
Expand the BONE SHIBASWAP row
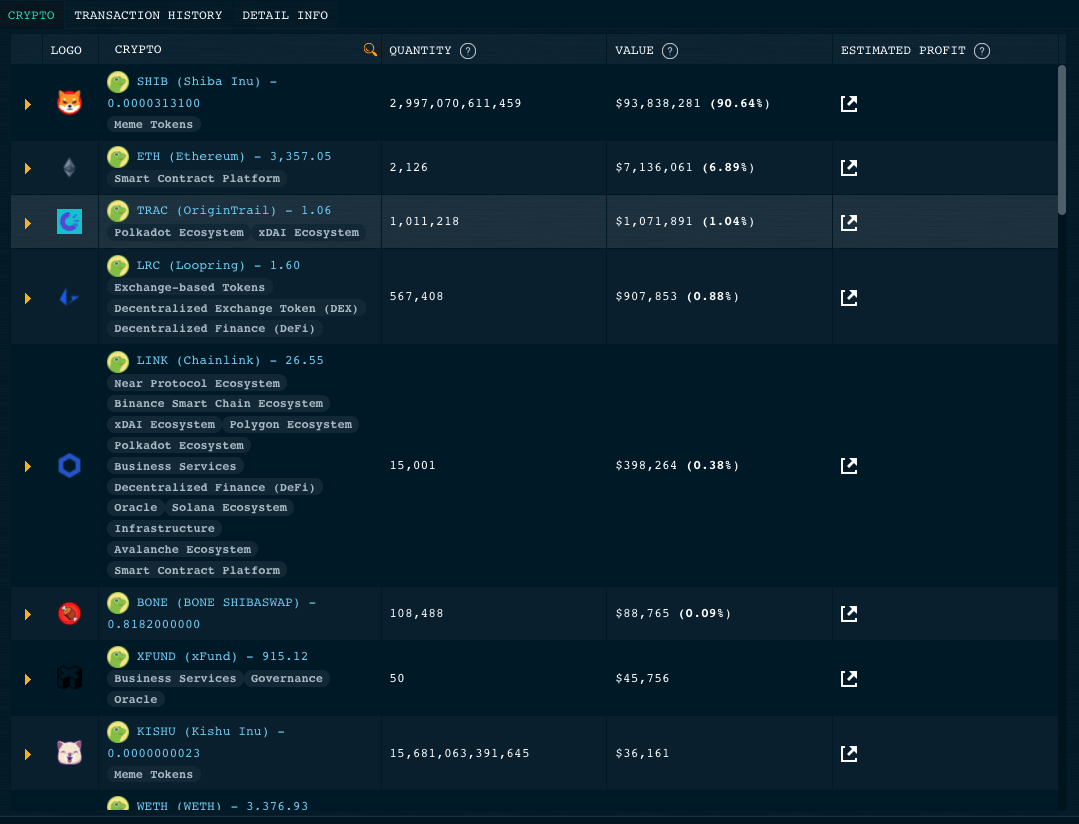click(x=28, y=614)
